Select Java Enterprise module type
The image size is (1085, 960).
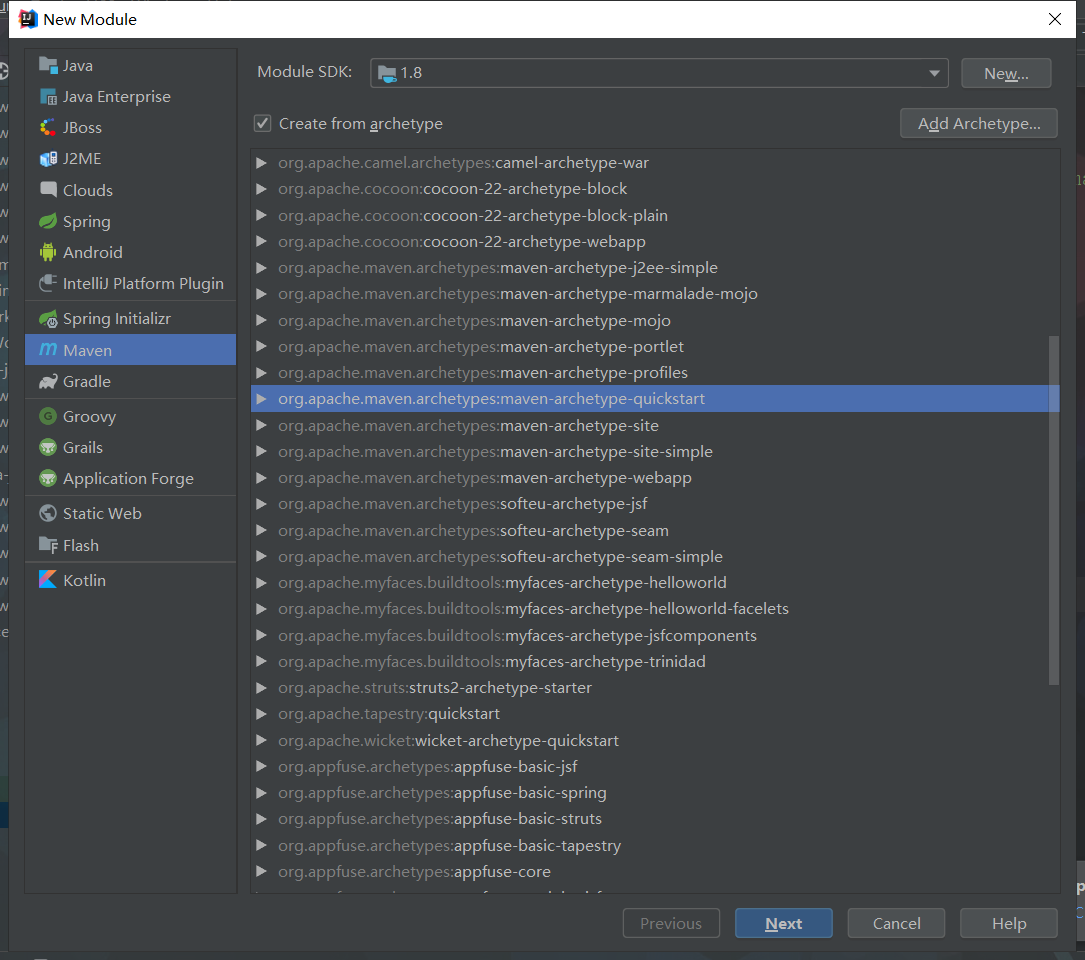[x=130, y=96]
